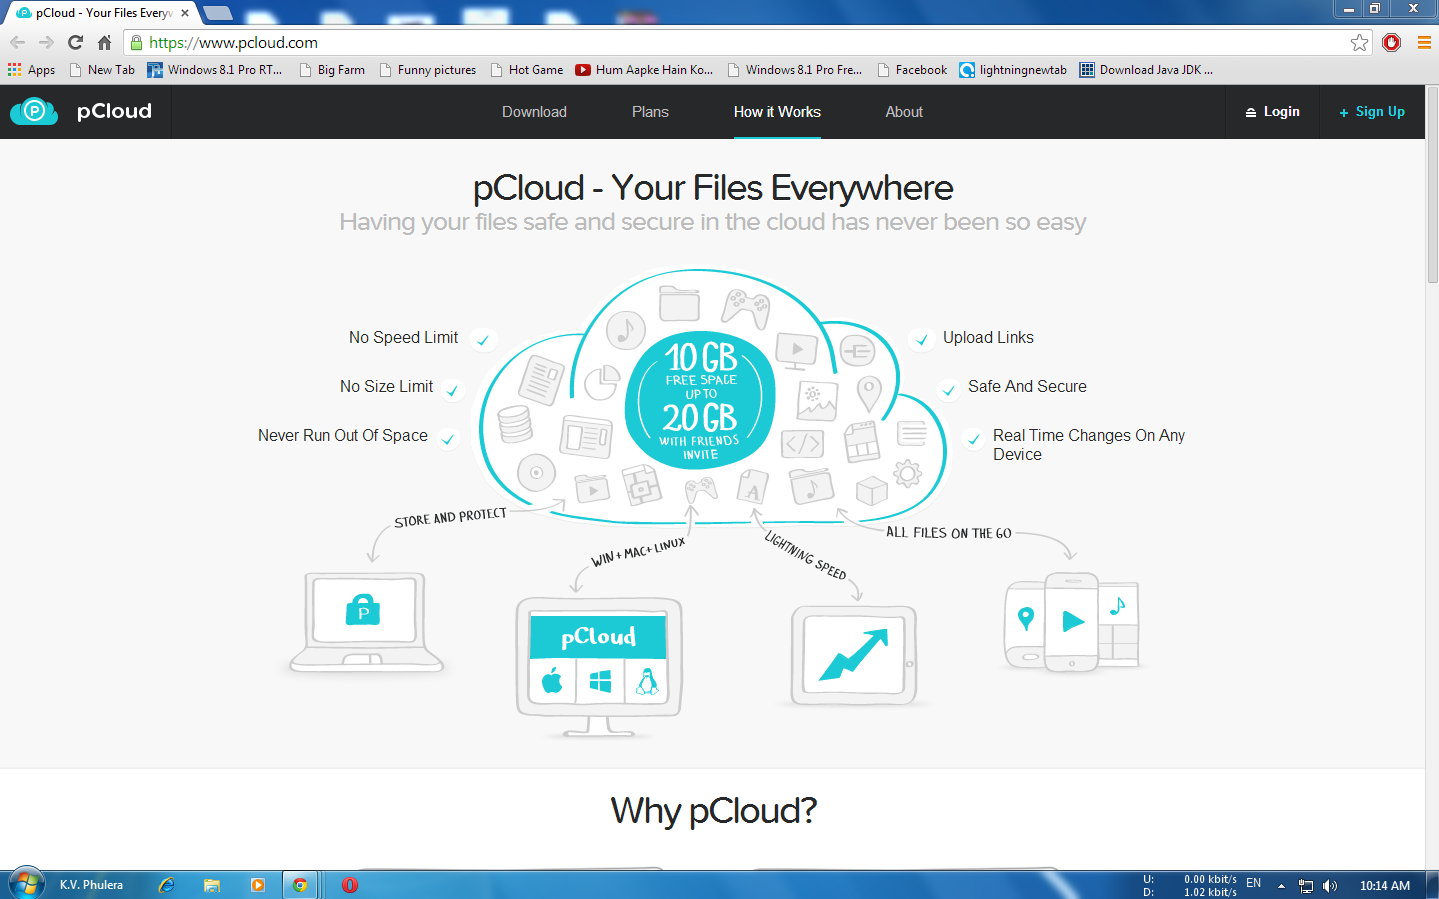Click the 'Why pCloud?' heading
The width and height of the screenshot is (1439, 899).
point(714,811)
